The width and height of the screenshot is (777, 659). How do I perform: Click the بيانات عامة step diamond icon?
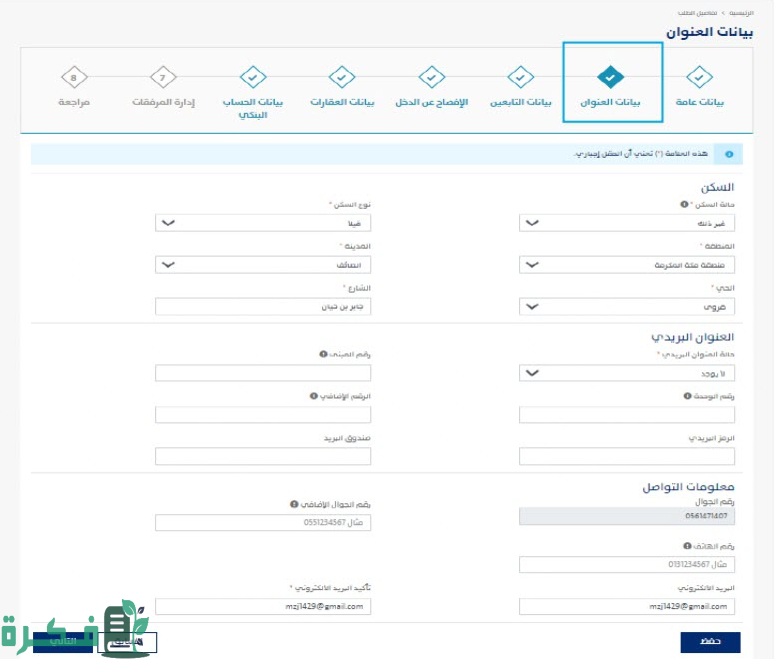coord(699,77)
